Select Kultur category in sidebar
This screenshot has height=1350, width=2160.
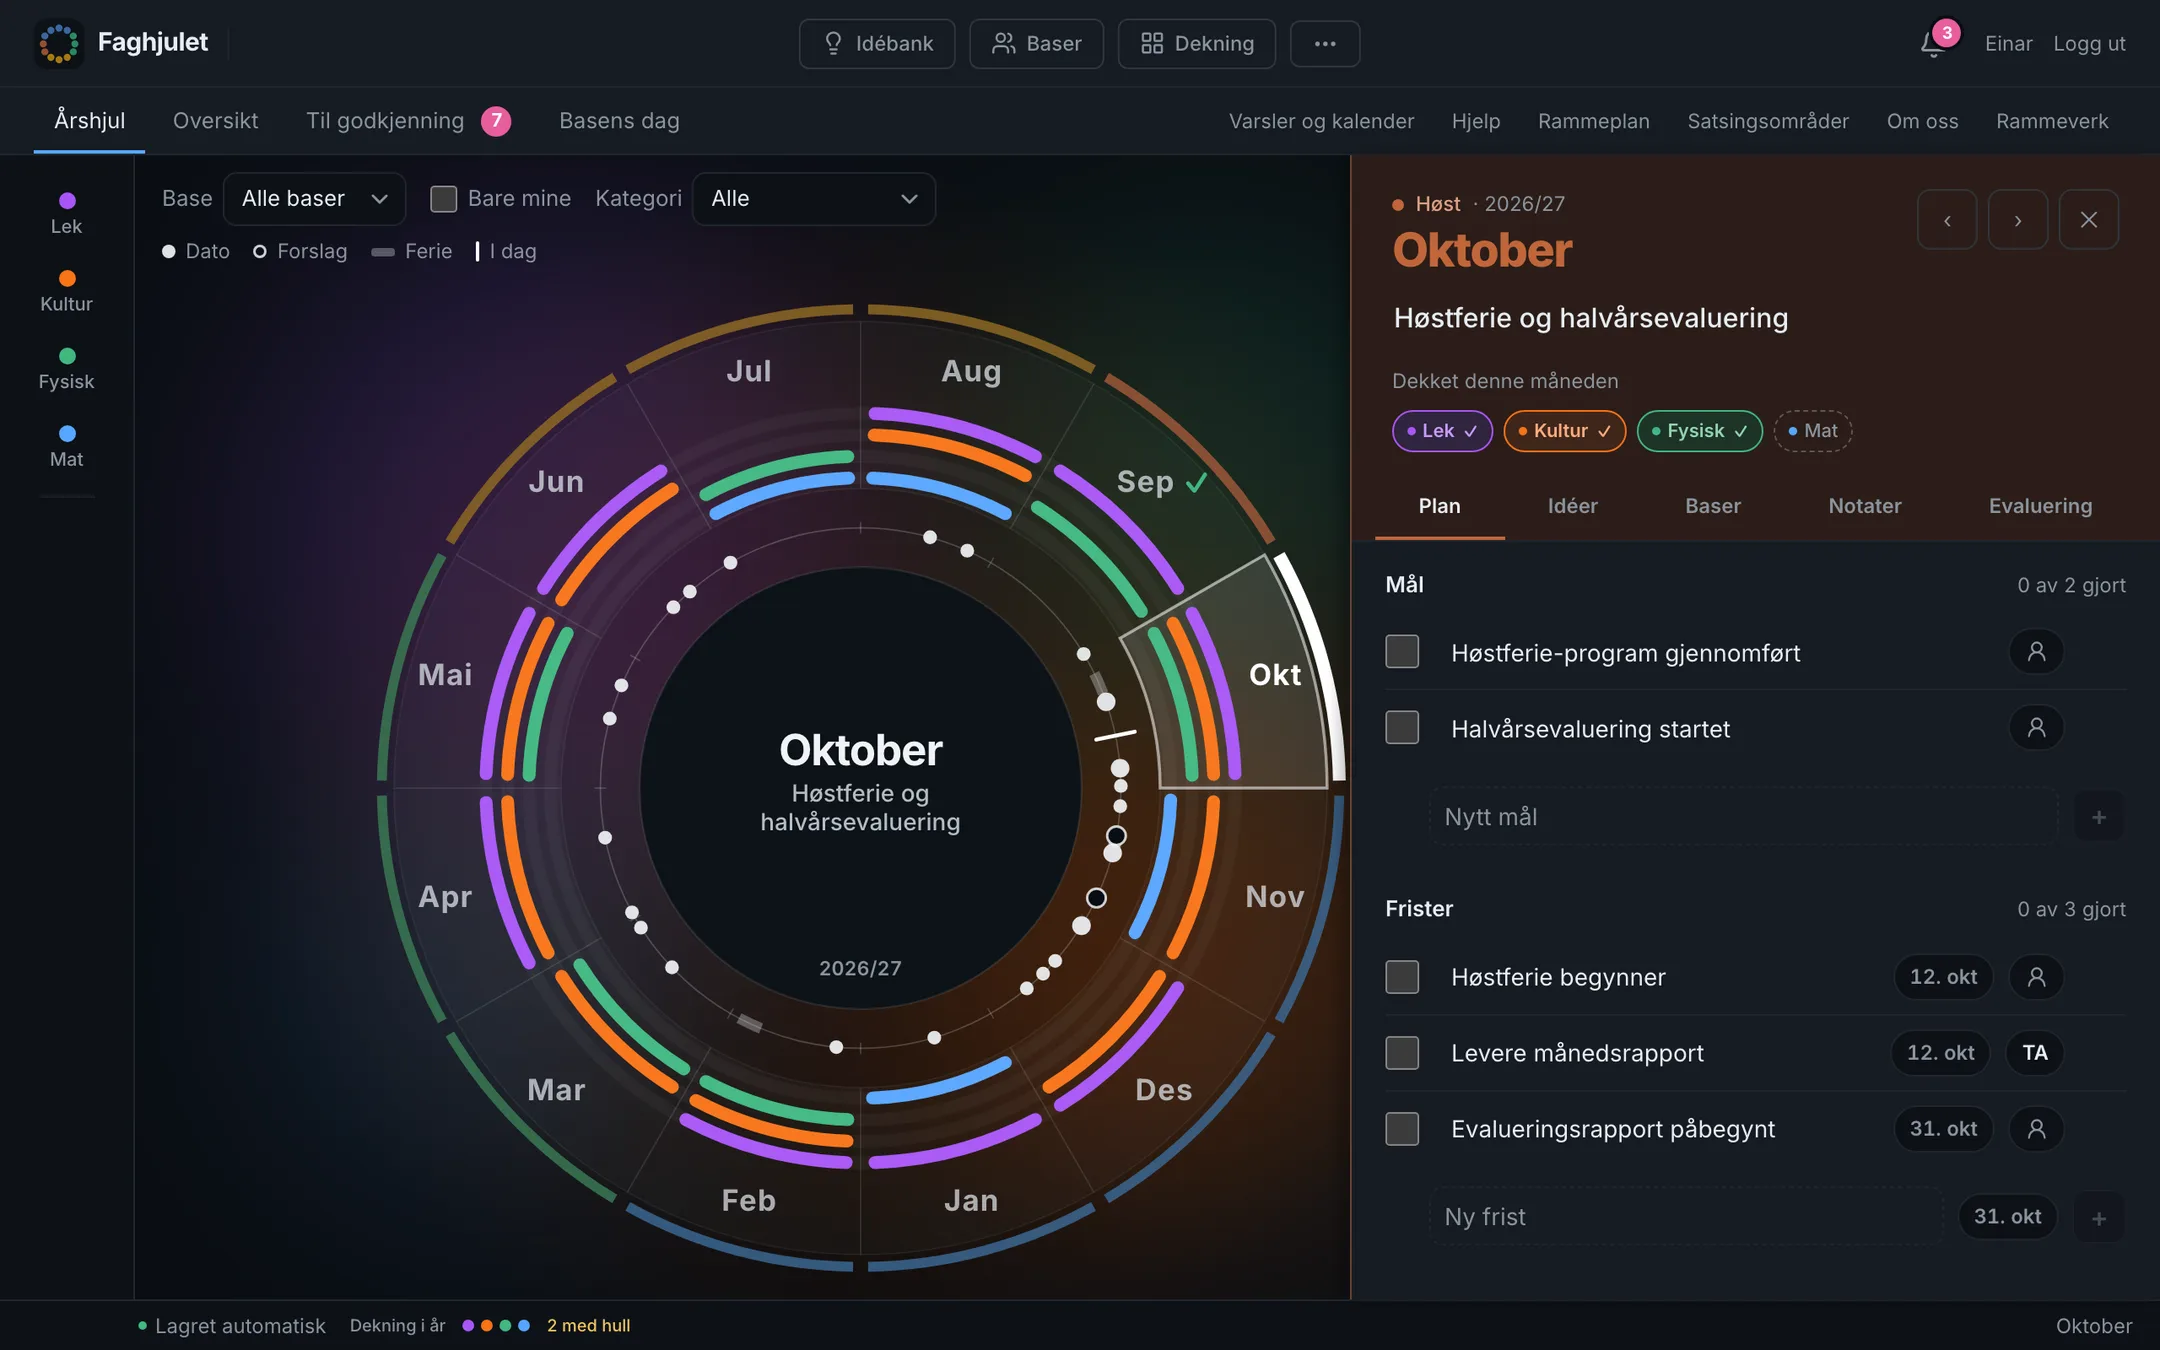pos(66,291)
